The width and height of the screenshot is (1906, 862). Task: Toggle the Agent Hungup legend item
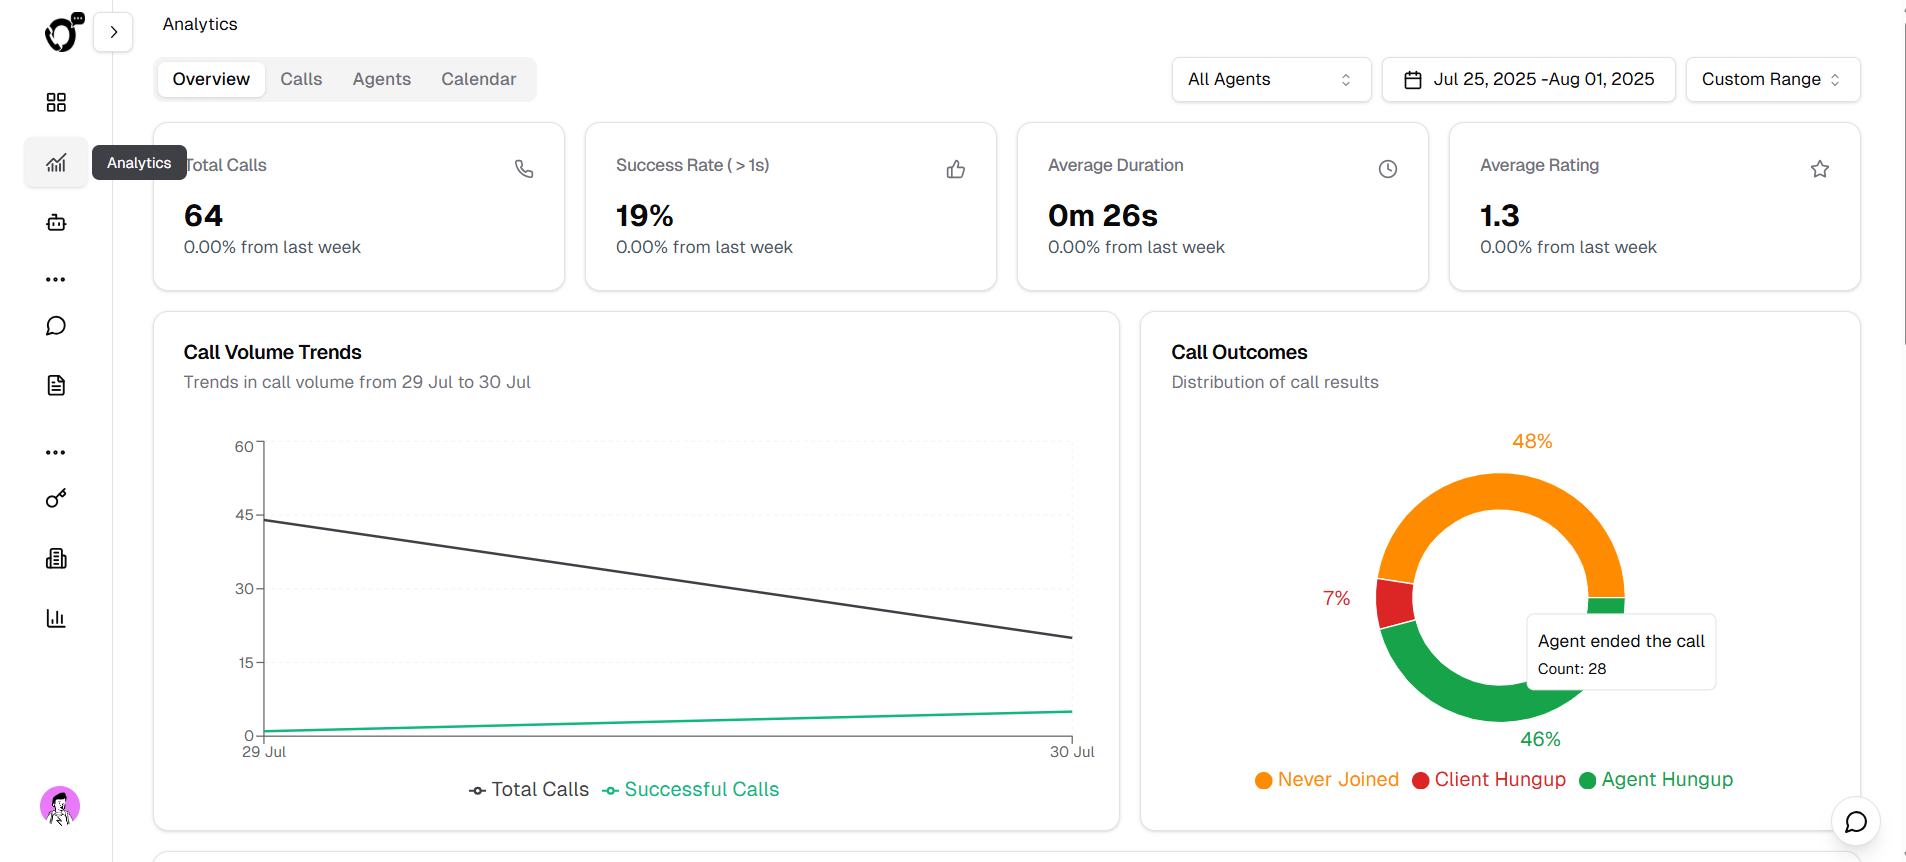[x=1655, y=779]
